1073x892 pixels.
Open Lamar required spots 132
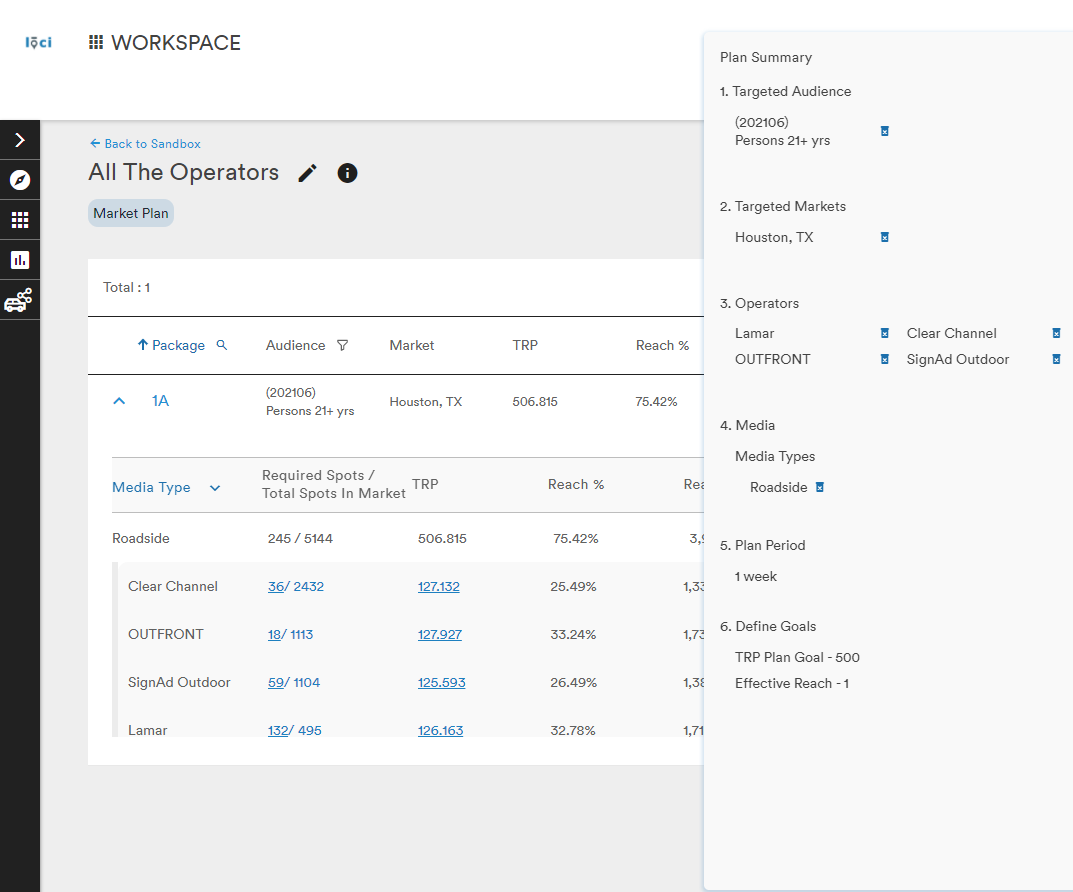coord(278,730)
